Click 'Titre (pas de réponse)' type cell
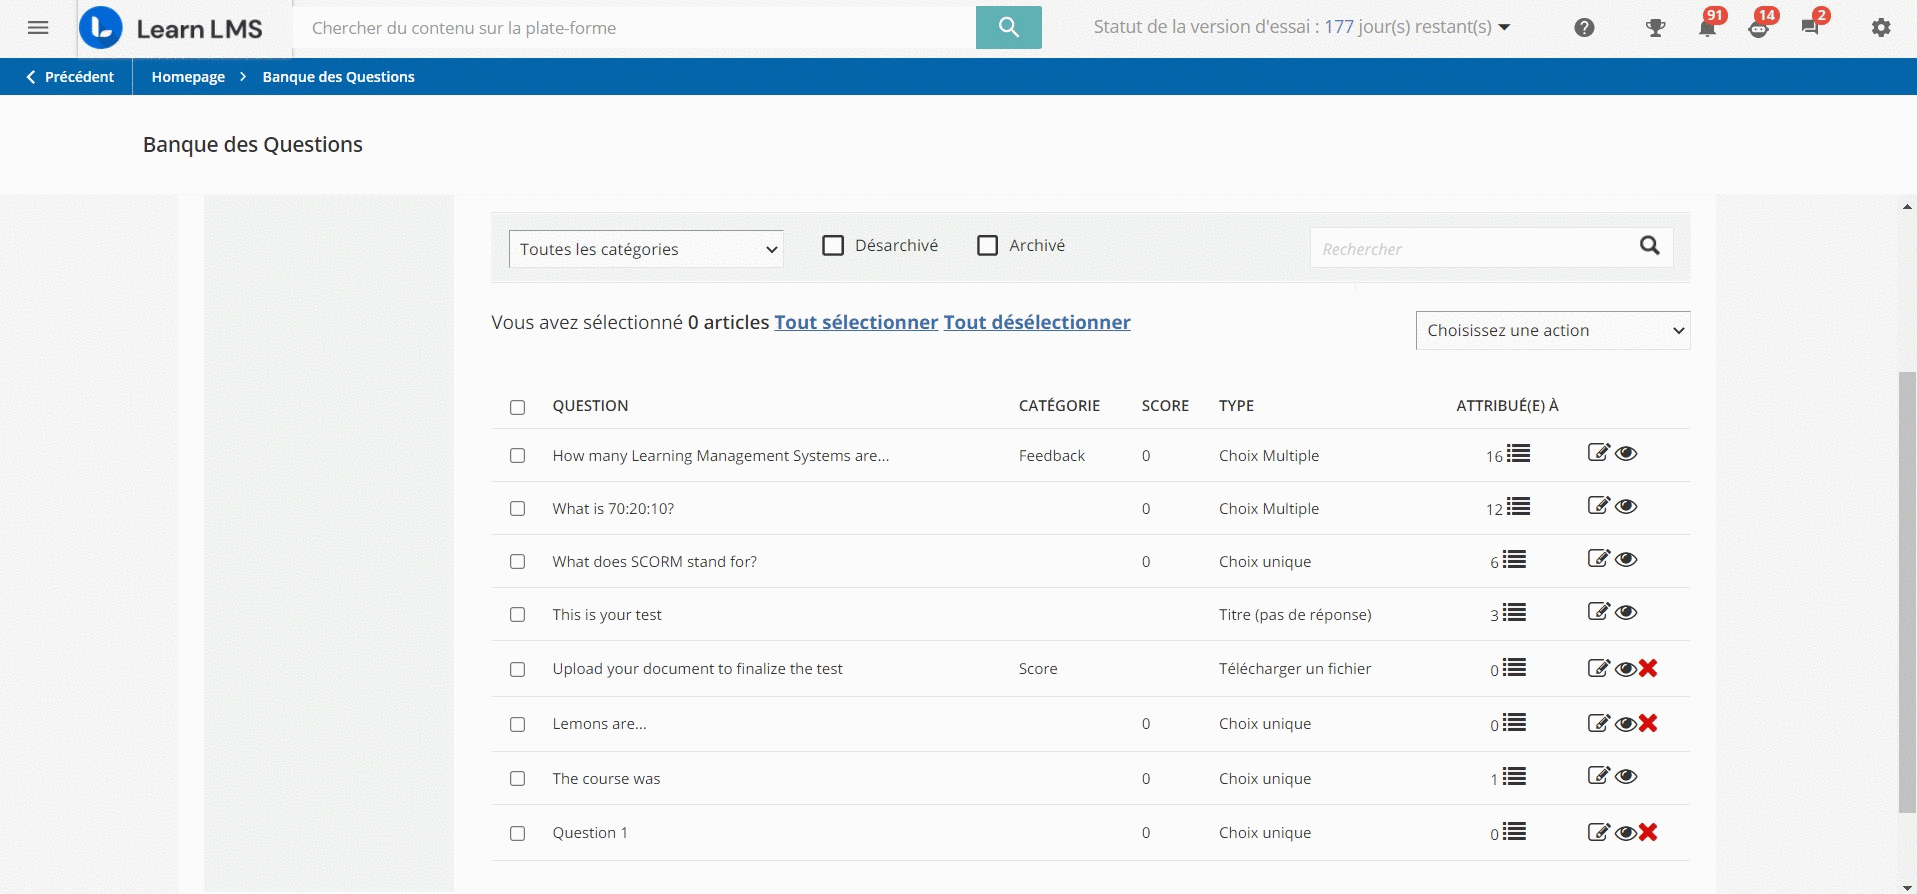Screen dimensions: 1917x894 tap(1295, 614)
